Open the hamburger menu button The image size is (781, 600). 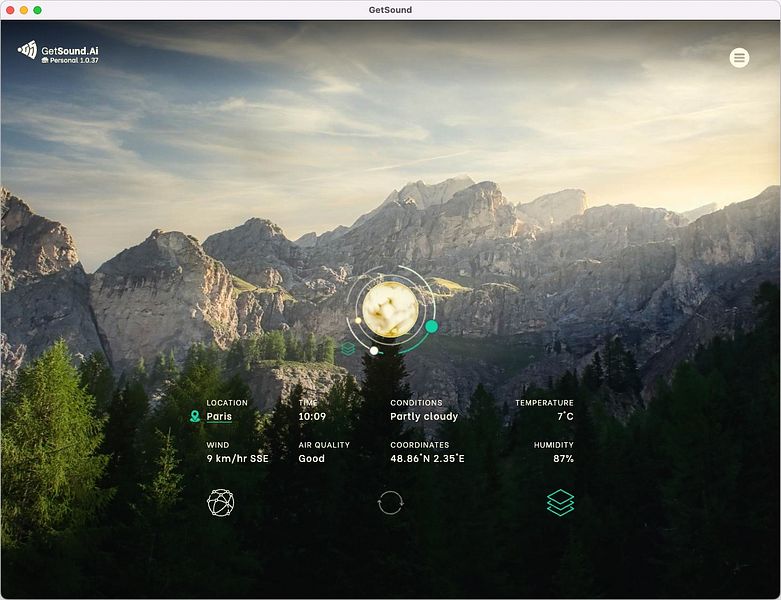pos(739,58)
